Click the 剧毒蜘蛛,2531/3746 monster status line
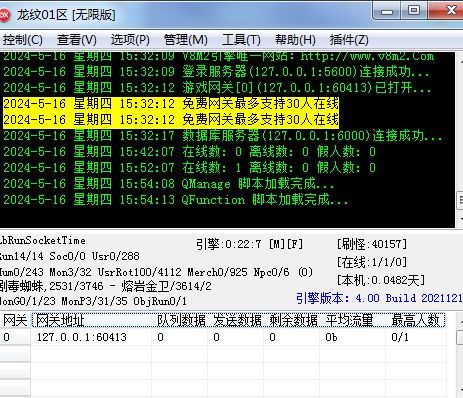 coord(106,286)
